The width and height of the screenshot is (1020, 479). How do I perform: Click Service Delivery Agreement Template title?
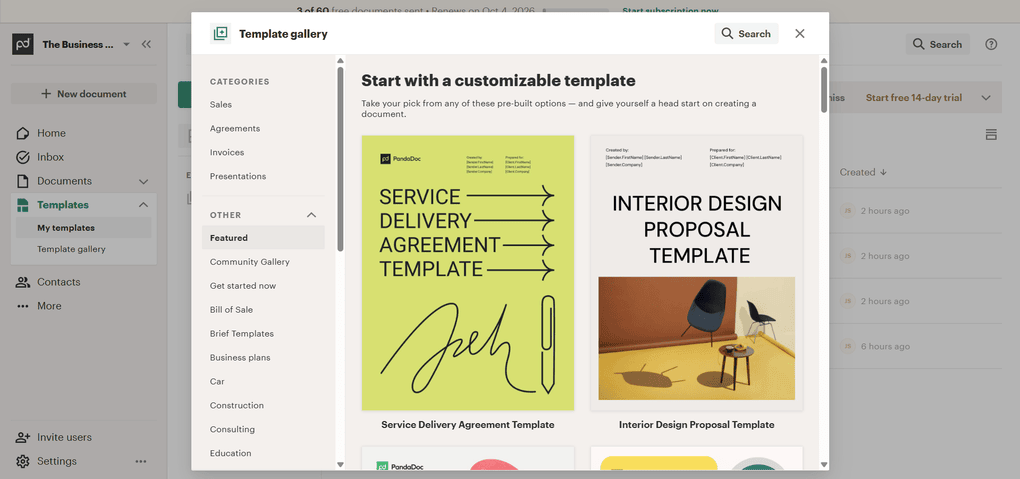click(x=468, y=425)
